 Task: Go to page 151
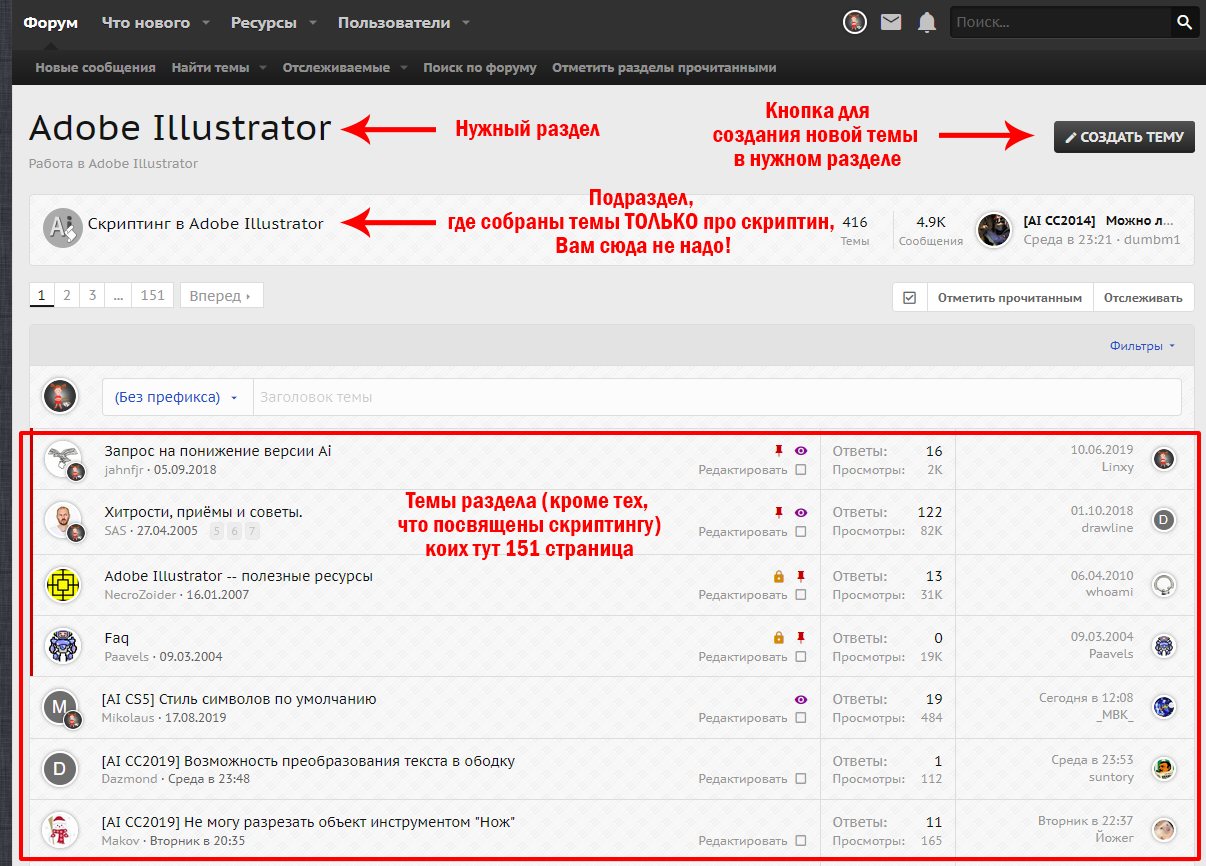point(152,295)
